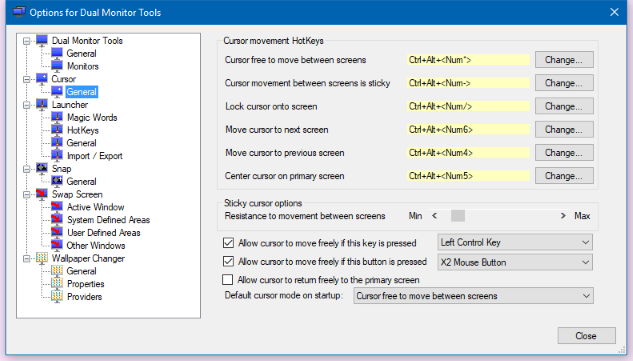633x361 pixels.
Task: Click the Close button at the bottom
Action: [x=586, y=336]
